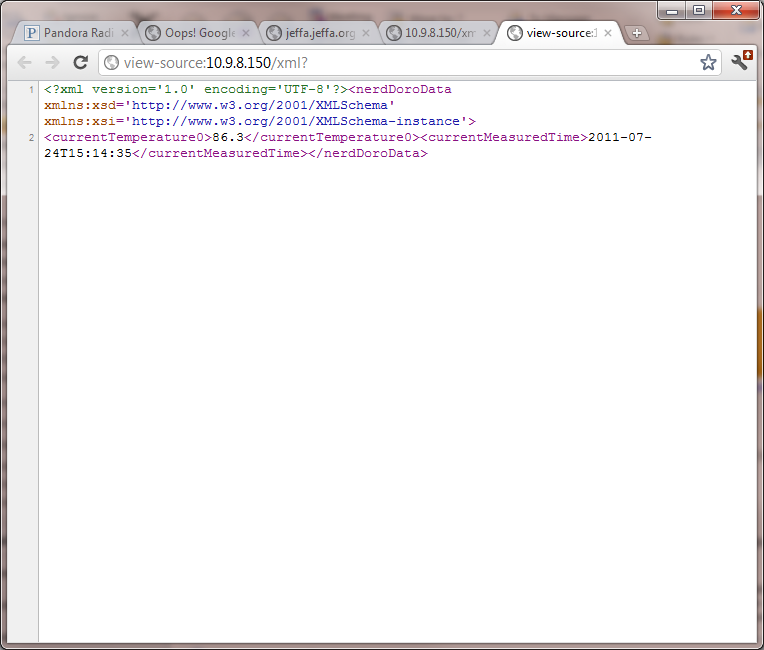Switch to the jeffa.jeffa.org tab

(315, 33)
